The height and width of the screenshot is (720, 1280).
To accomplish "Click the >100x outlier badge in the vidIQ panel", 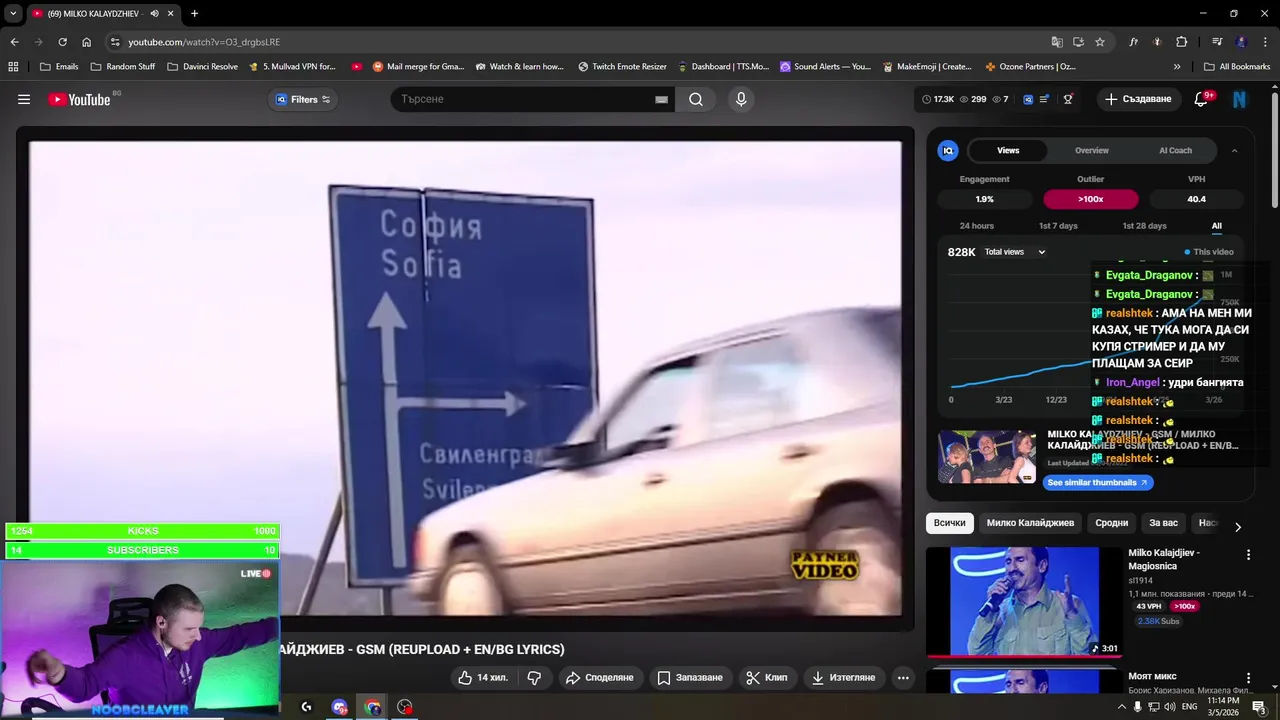I will 1091,199.
